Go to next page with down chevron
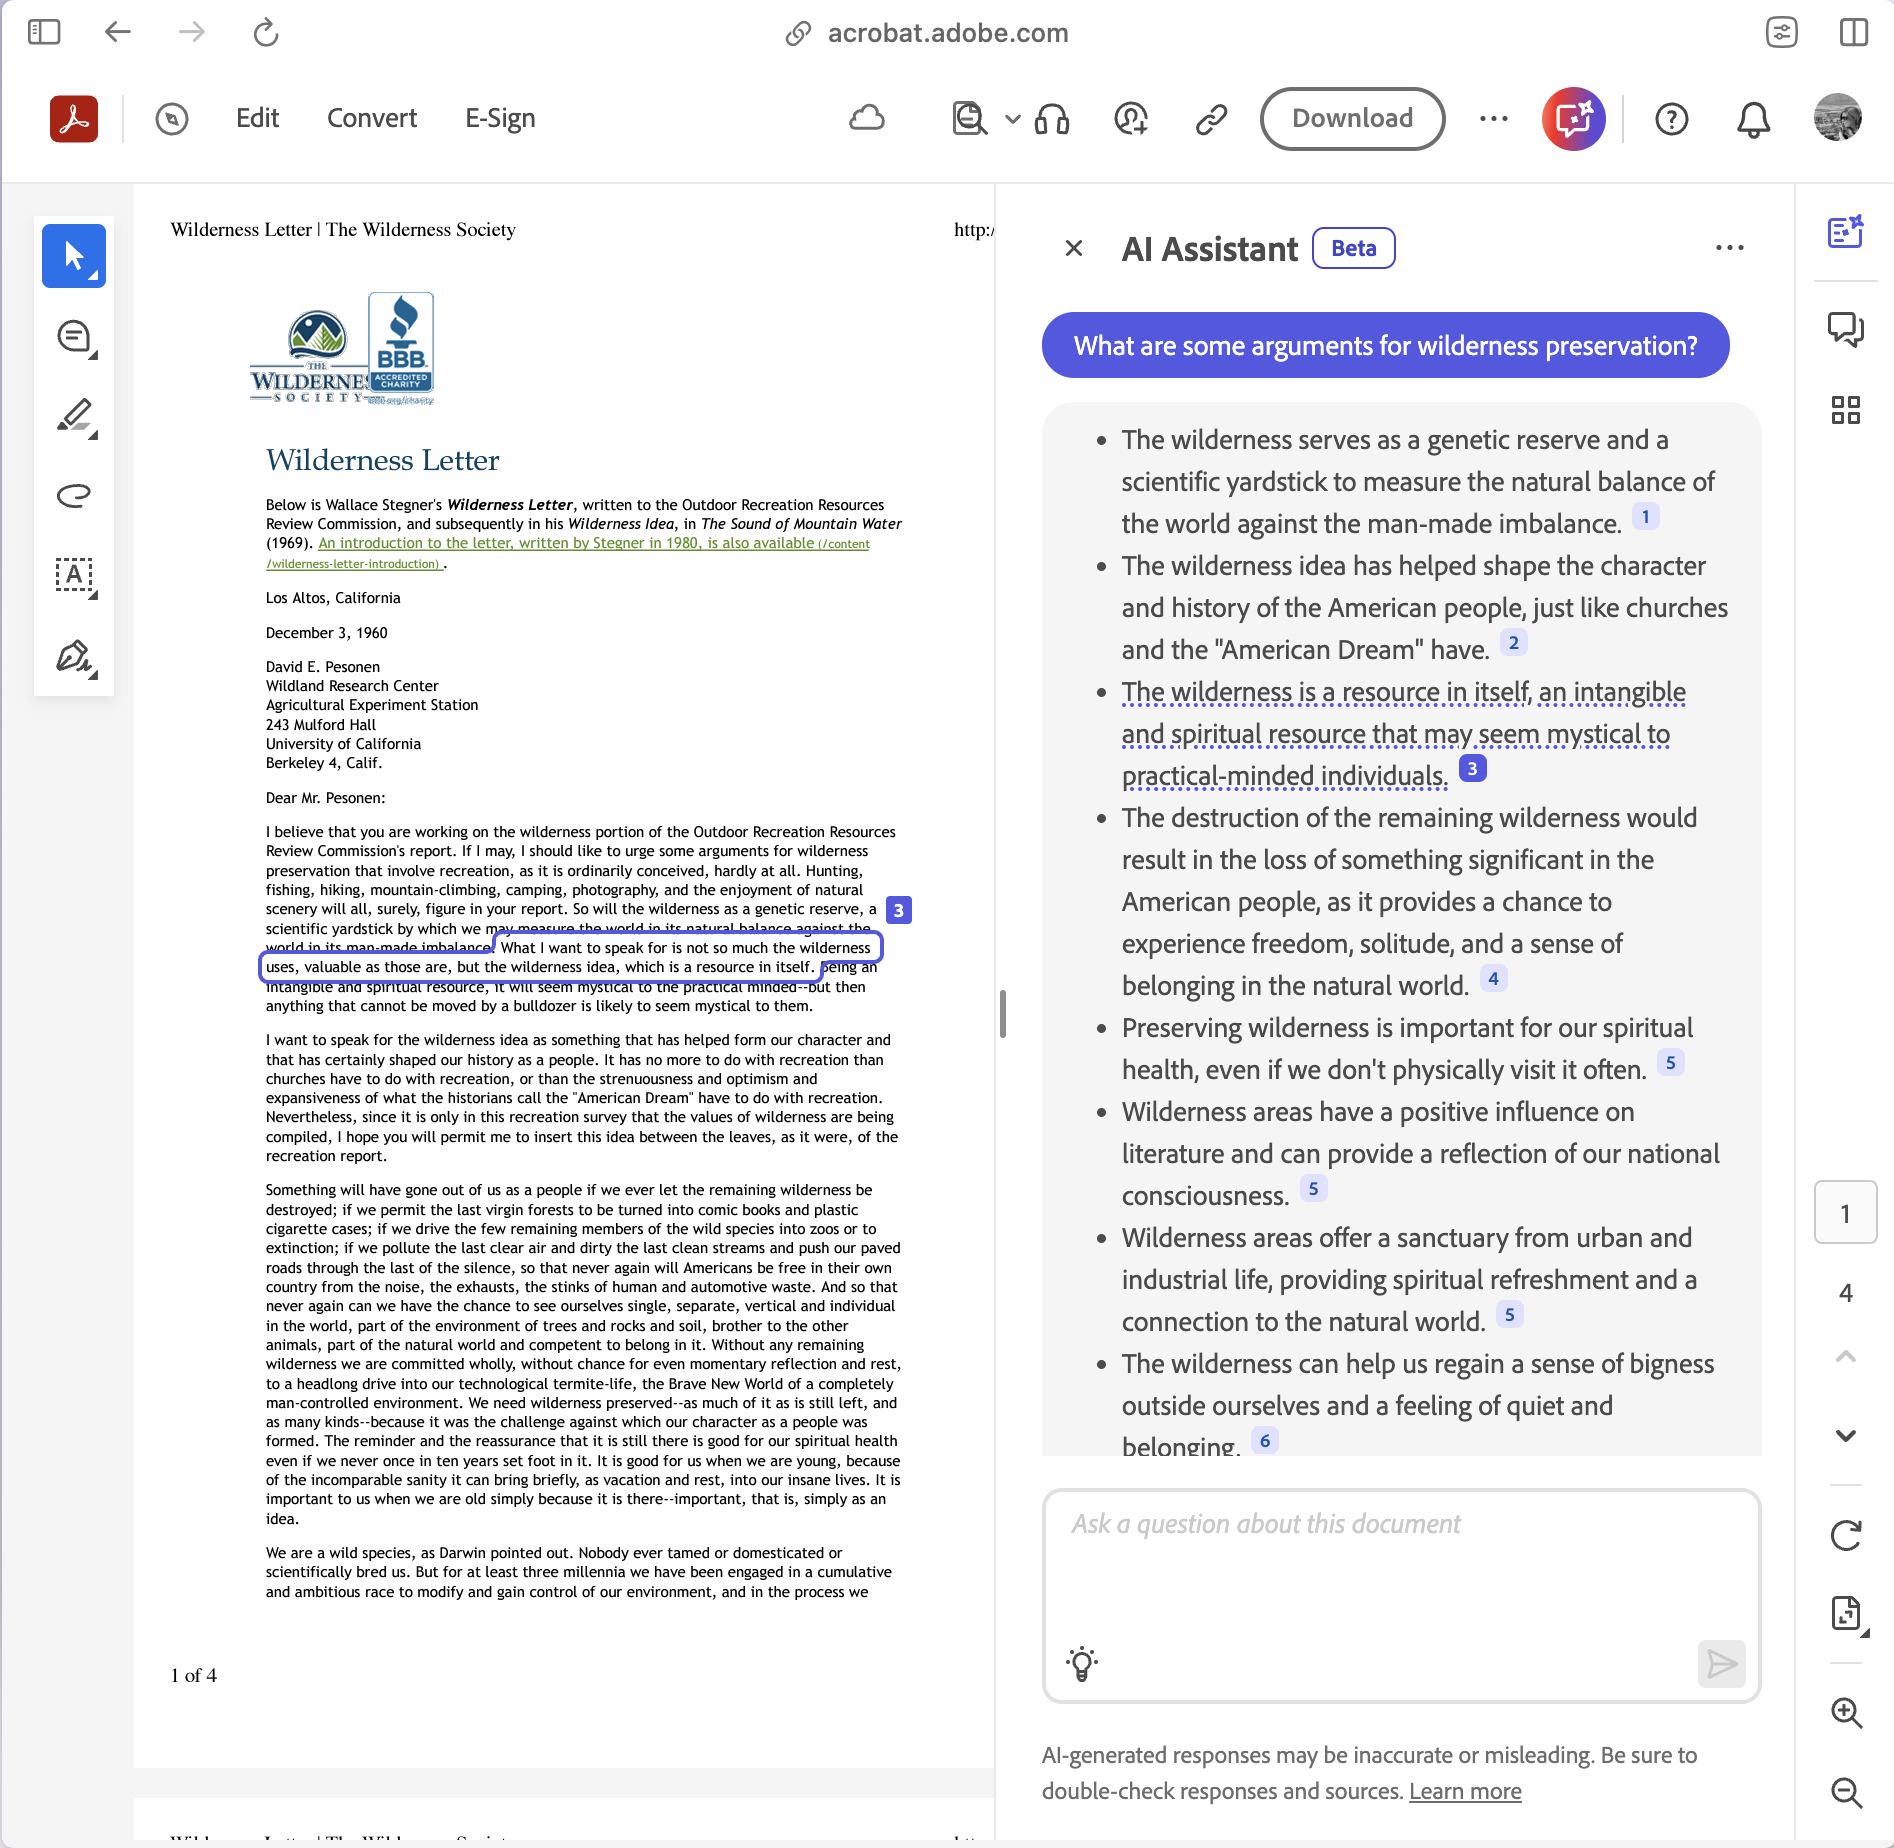 click(1845, 1436)
